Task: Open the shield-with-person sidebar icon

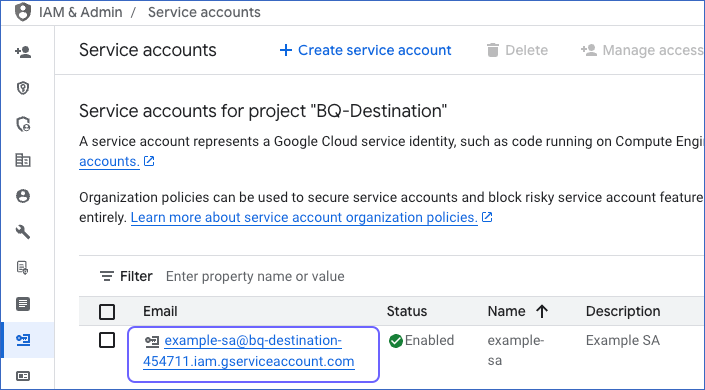Action: 23,124
